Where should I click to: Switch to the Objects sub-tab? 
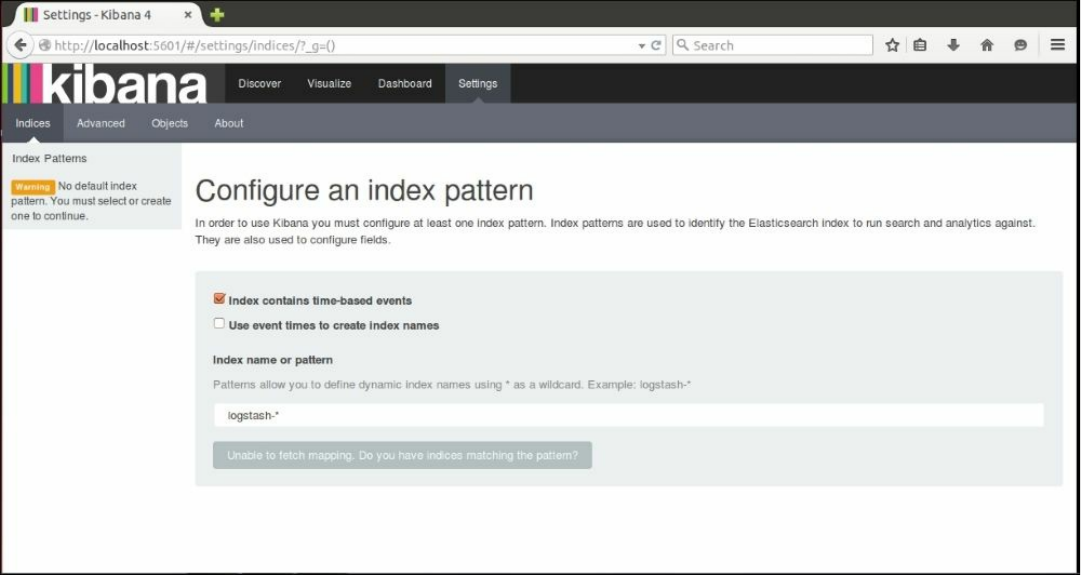tap(170, 123)
